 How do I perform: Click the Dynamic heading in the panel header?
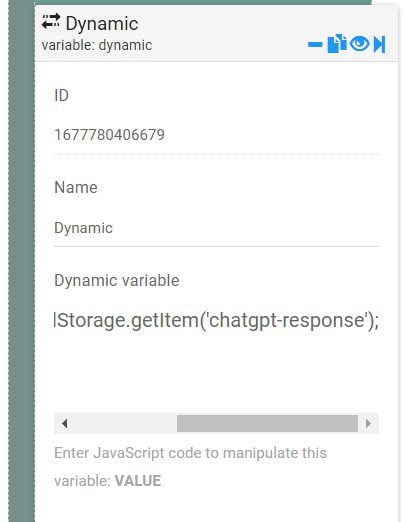coord(102,24)
